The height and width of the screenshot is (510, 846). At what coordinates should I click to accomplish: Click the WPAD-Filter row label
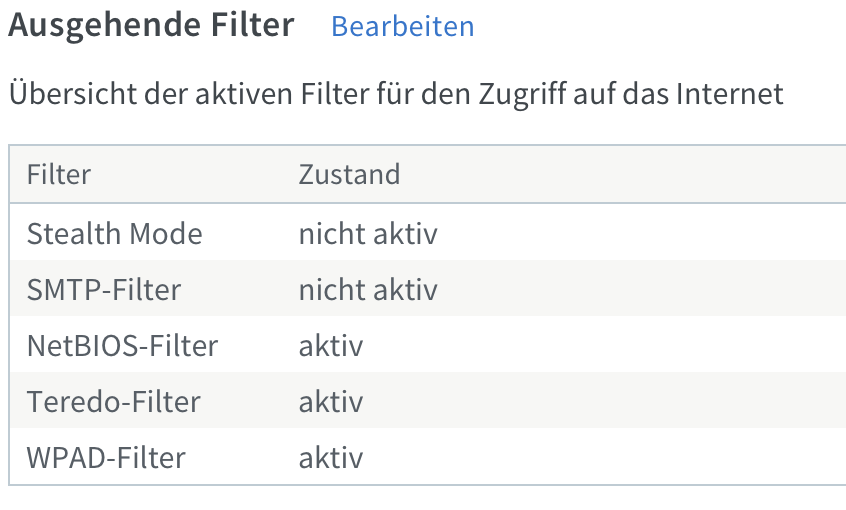[x=106, y=458]
